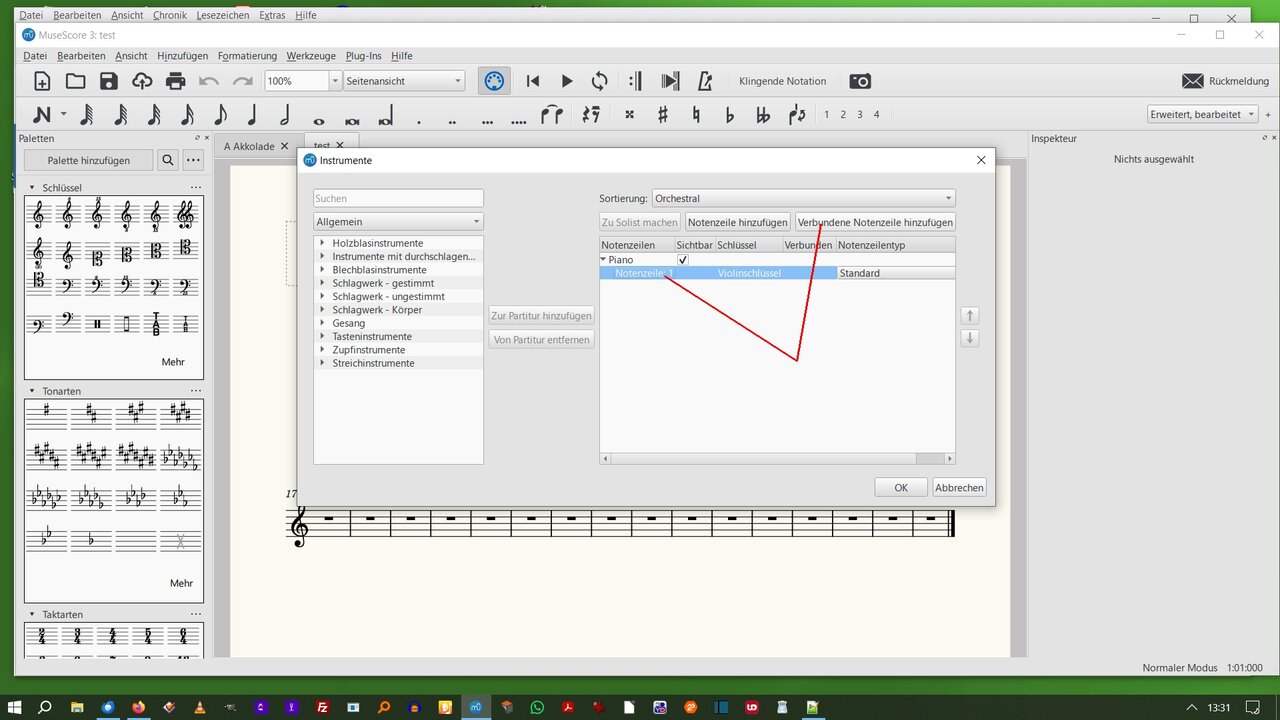Click the Notenzeile hinzufügen button
The image size is (1280, 720).
click(x=738, y=222)
